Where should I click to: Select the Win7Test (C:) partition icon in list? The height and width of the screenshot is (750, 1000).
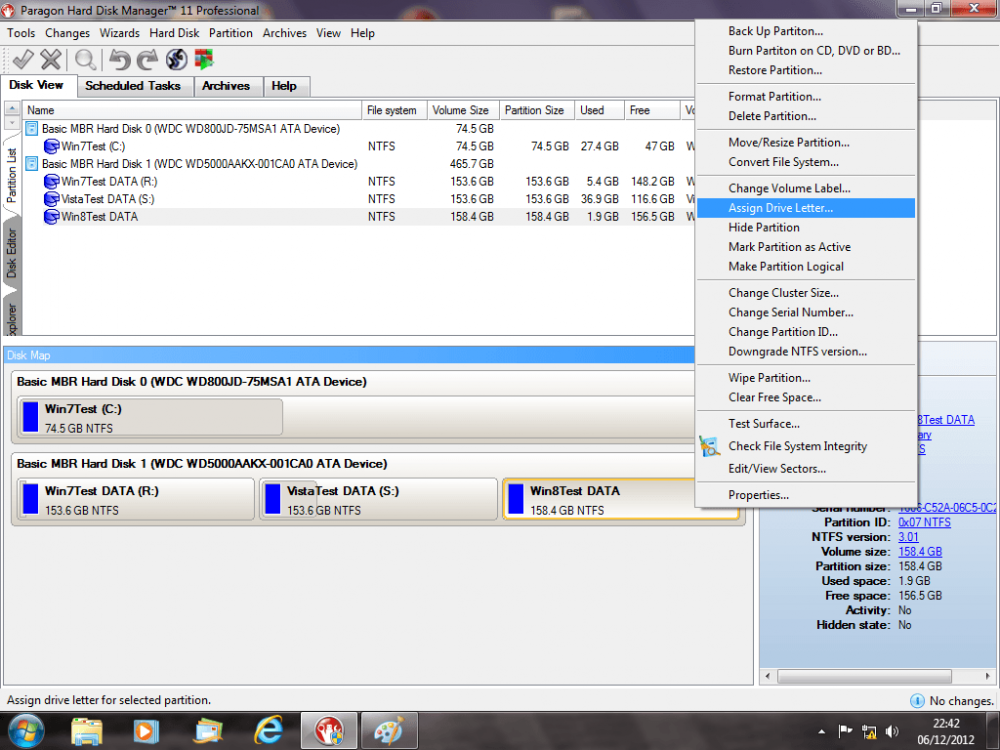51,147
